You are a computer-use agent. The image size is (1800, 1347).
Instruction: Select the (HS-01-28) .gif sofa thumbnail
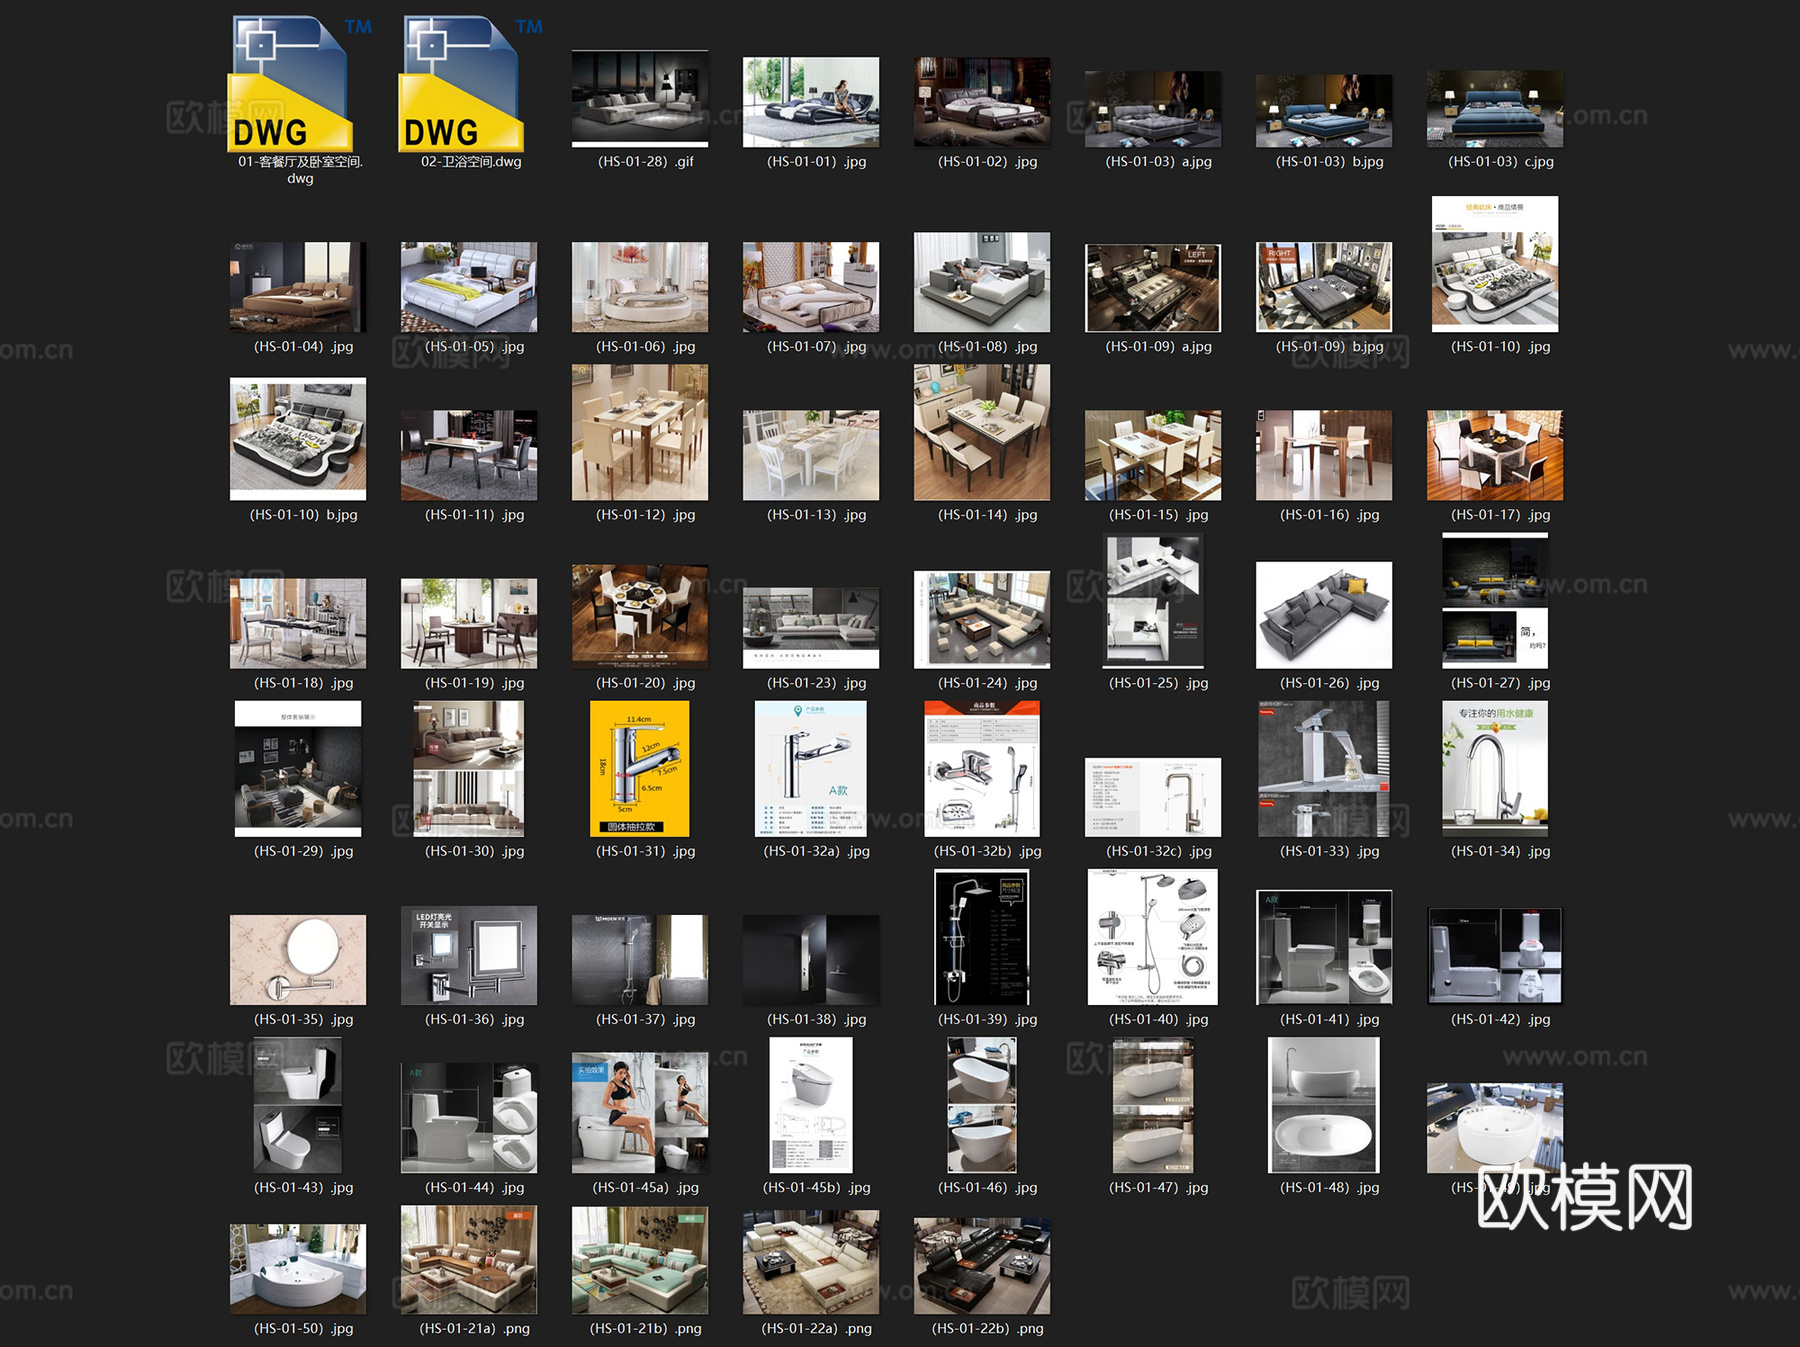640,99
